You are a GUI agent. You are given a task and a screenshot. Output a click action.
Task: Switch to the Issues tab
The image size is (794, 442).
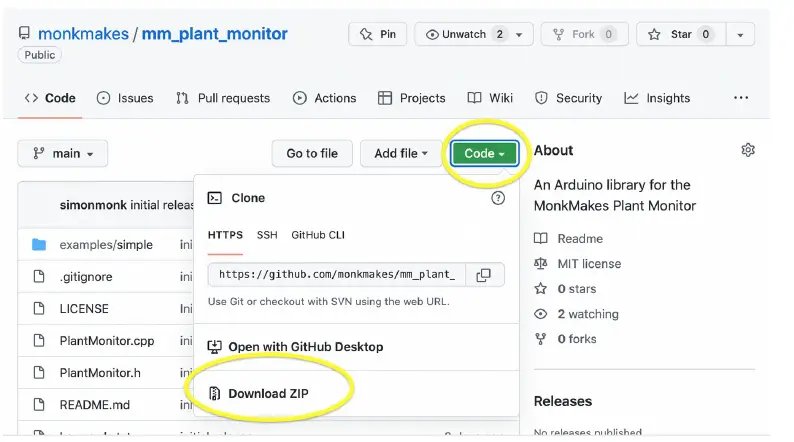[125, 98]
